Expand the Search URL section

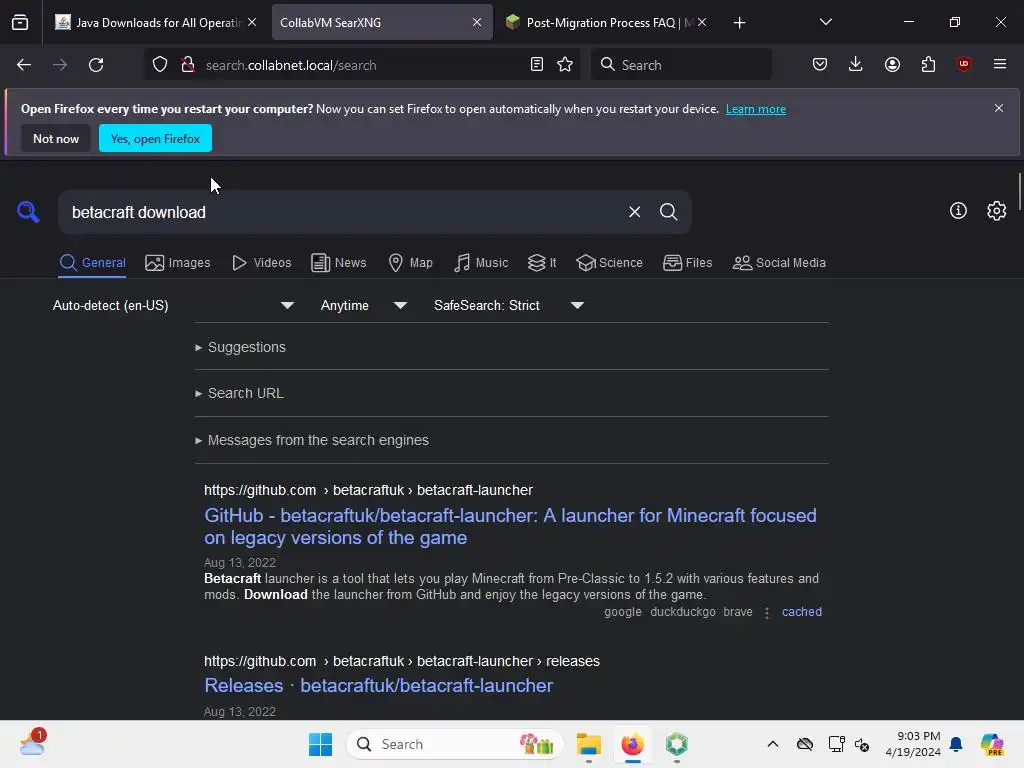pyautogui.click(x=239, y=393)
